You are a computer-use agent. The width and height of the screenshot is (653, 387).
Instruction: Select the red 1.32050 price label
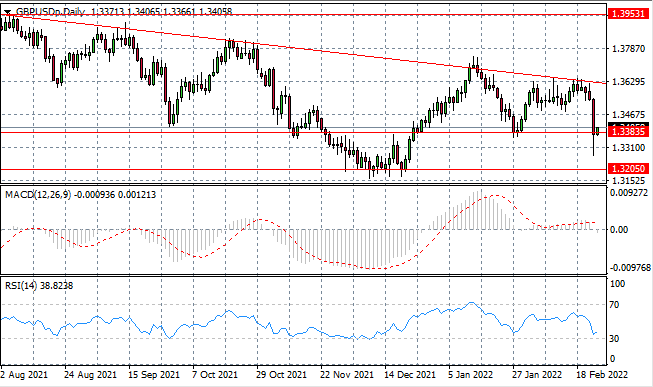[x=628, y=168]
